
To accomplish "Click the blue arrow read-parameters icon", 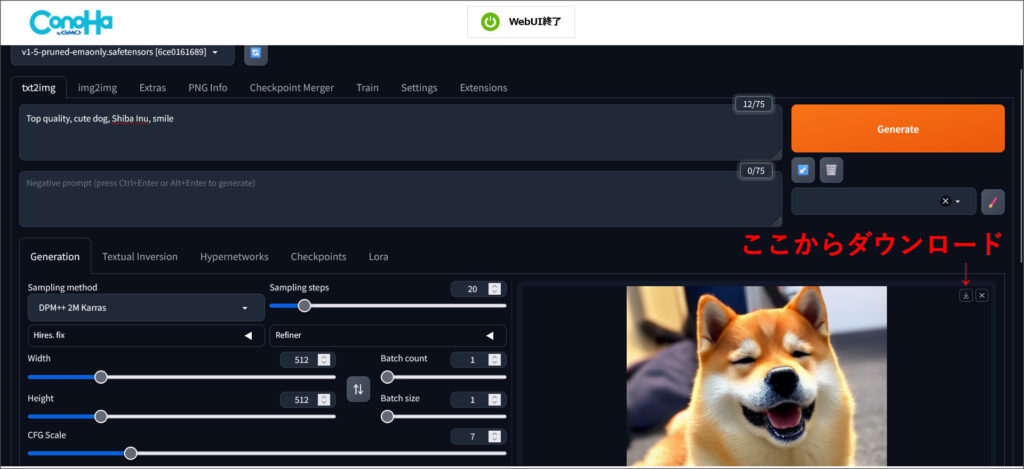I will [x=803, y=170].
